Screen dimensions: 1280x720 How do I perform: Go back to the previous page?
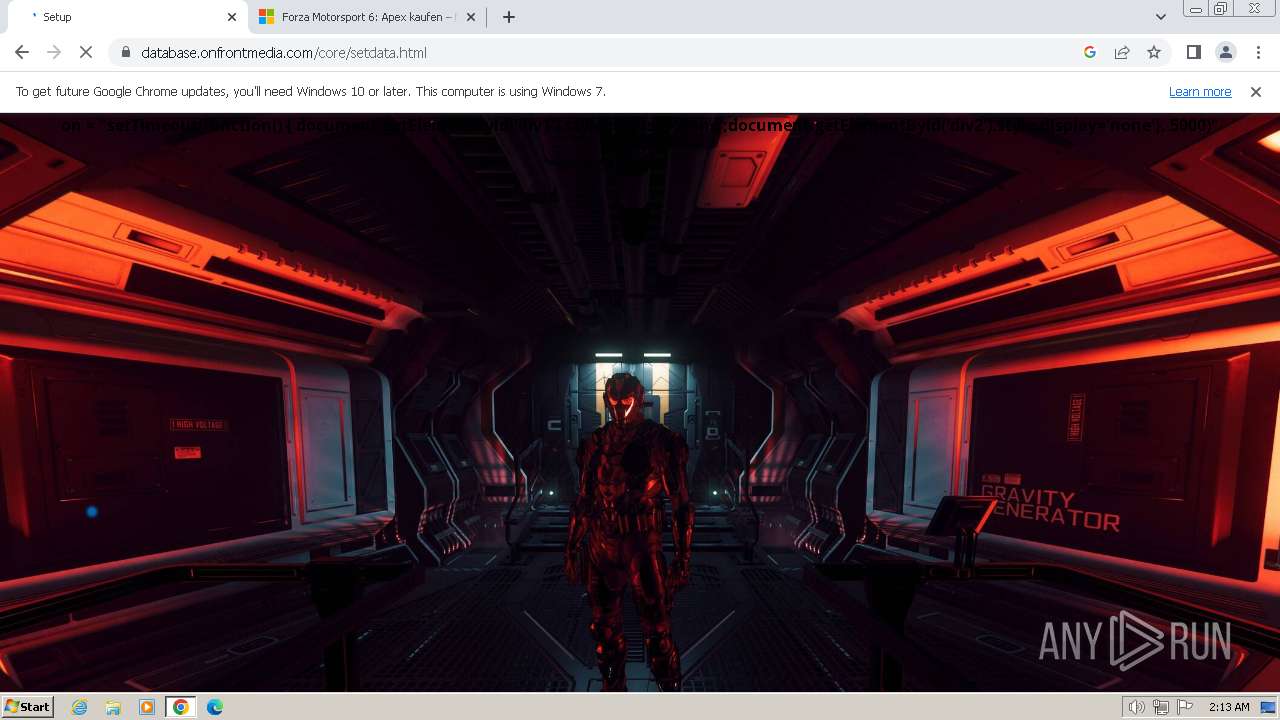[x=22, y=52]
